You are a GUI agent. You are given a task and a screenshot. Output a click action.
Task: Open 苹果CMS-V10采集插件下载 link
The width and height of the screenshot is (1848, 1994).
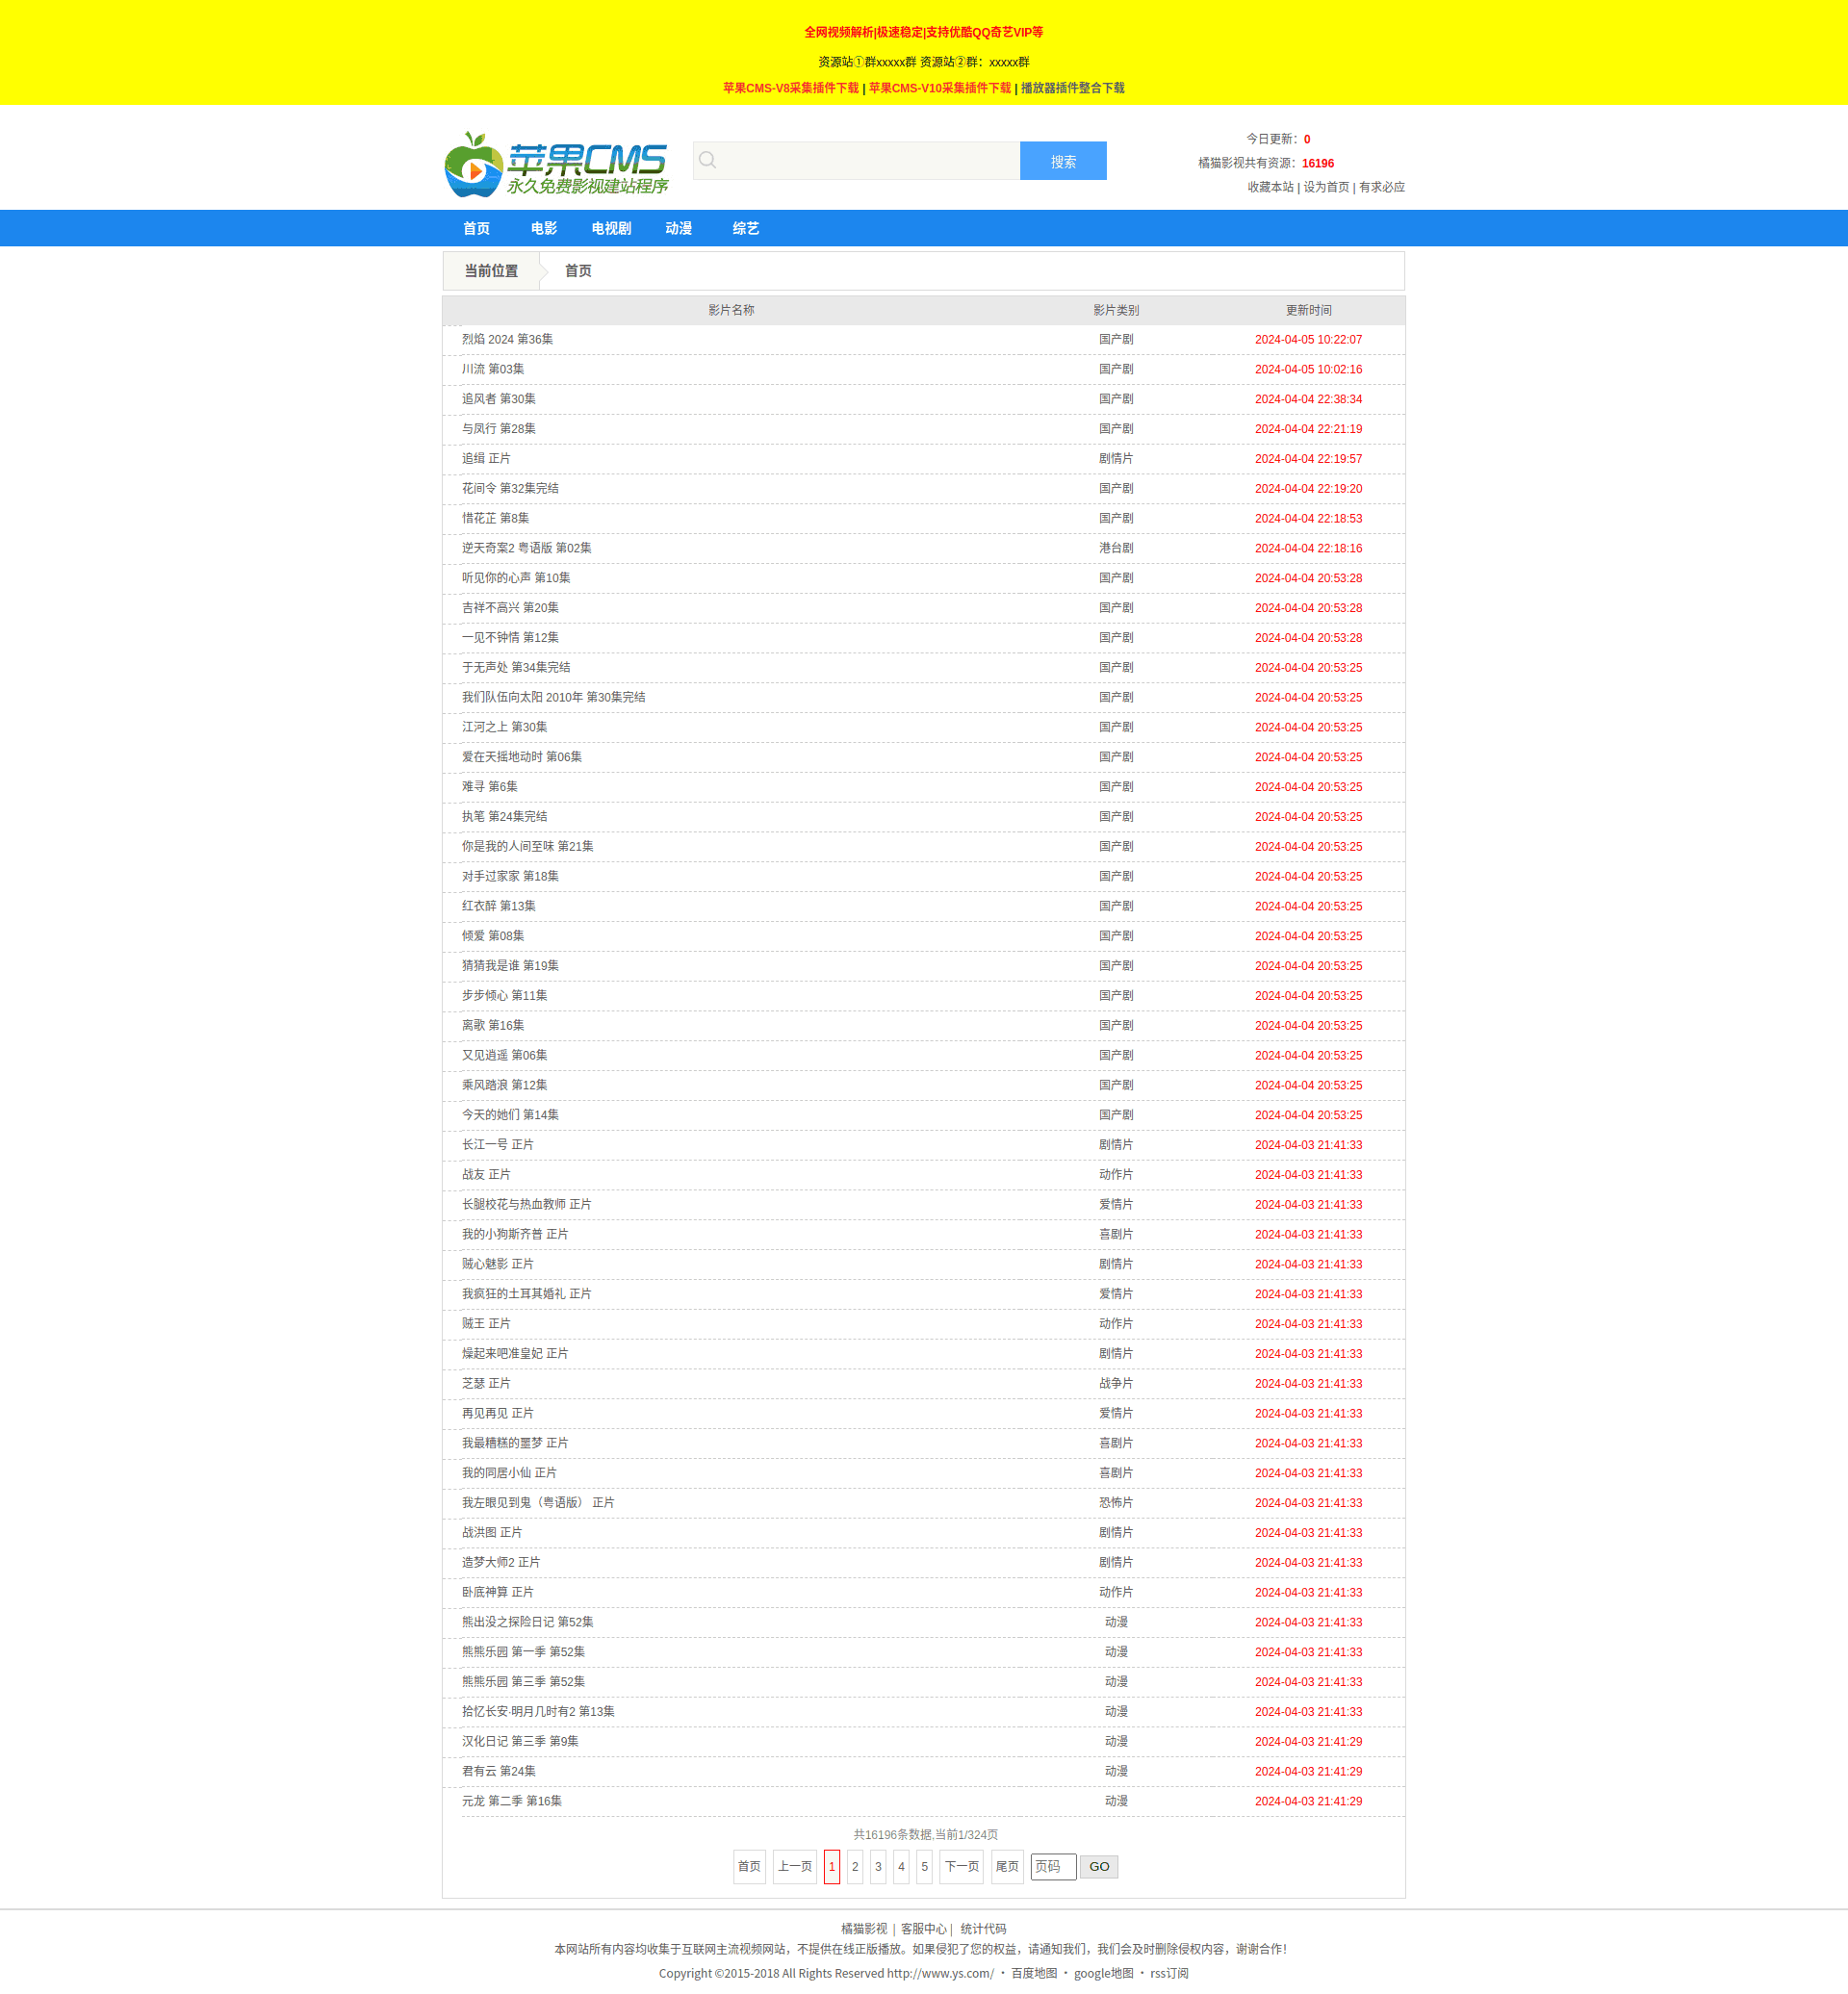pyautogui.click(x=940, y=88)
